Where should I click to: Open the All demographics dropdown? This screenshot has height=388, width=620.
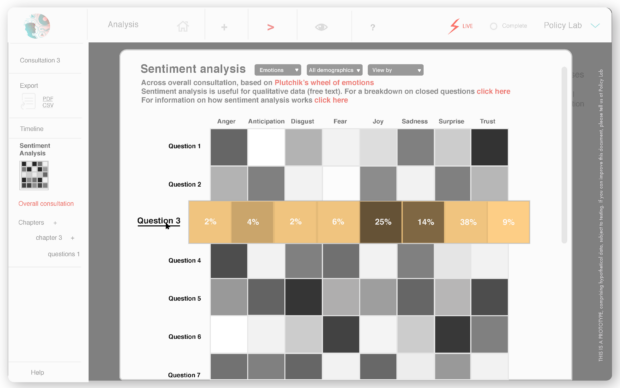335,70
